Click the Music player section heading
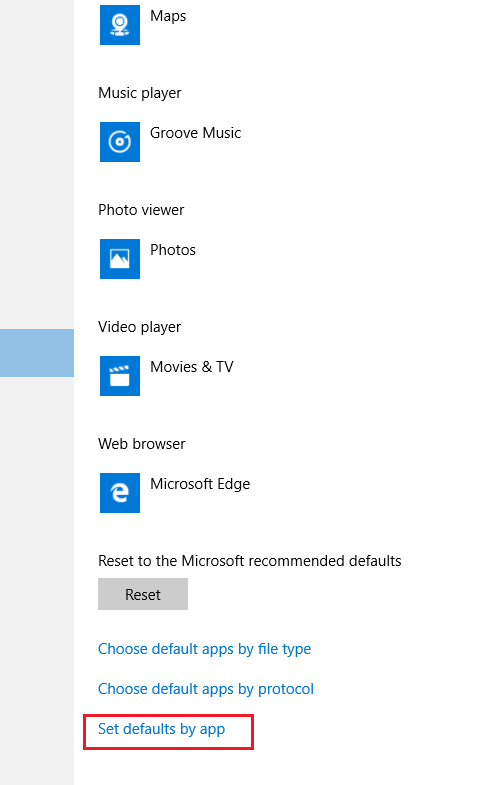This screenshot has width=496, height=785. (140, 93)
